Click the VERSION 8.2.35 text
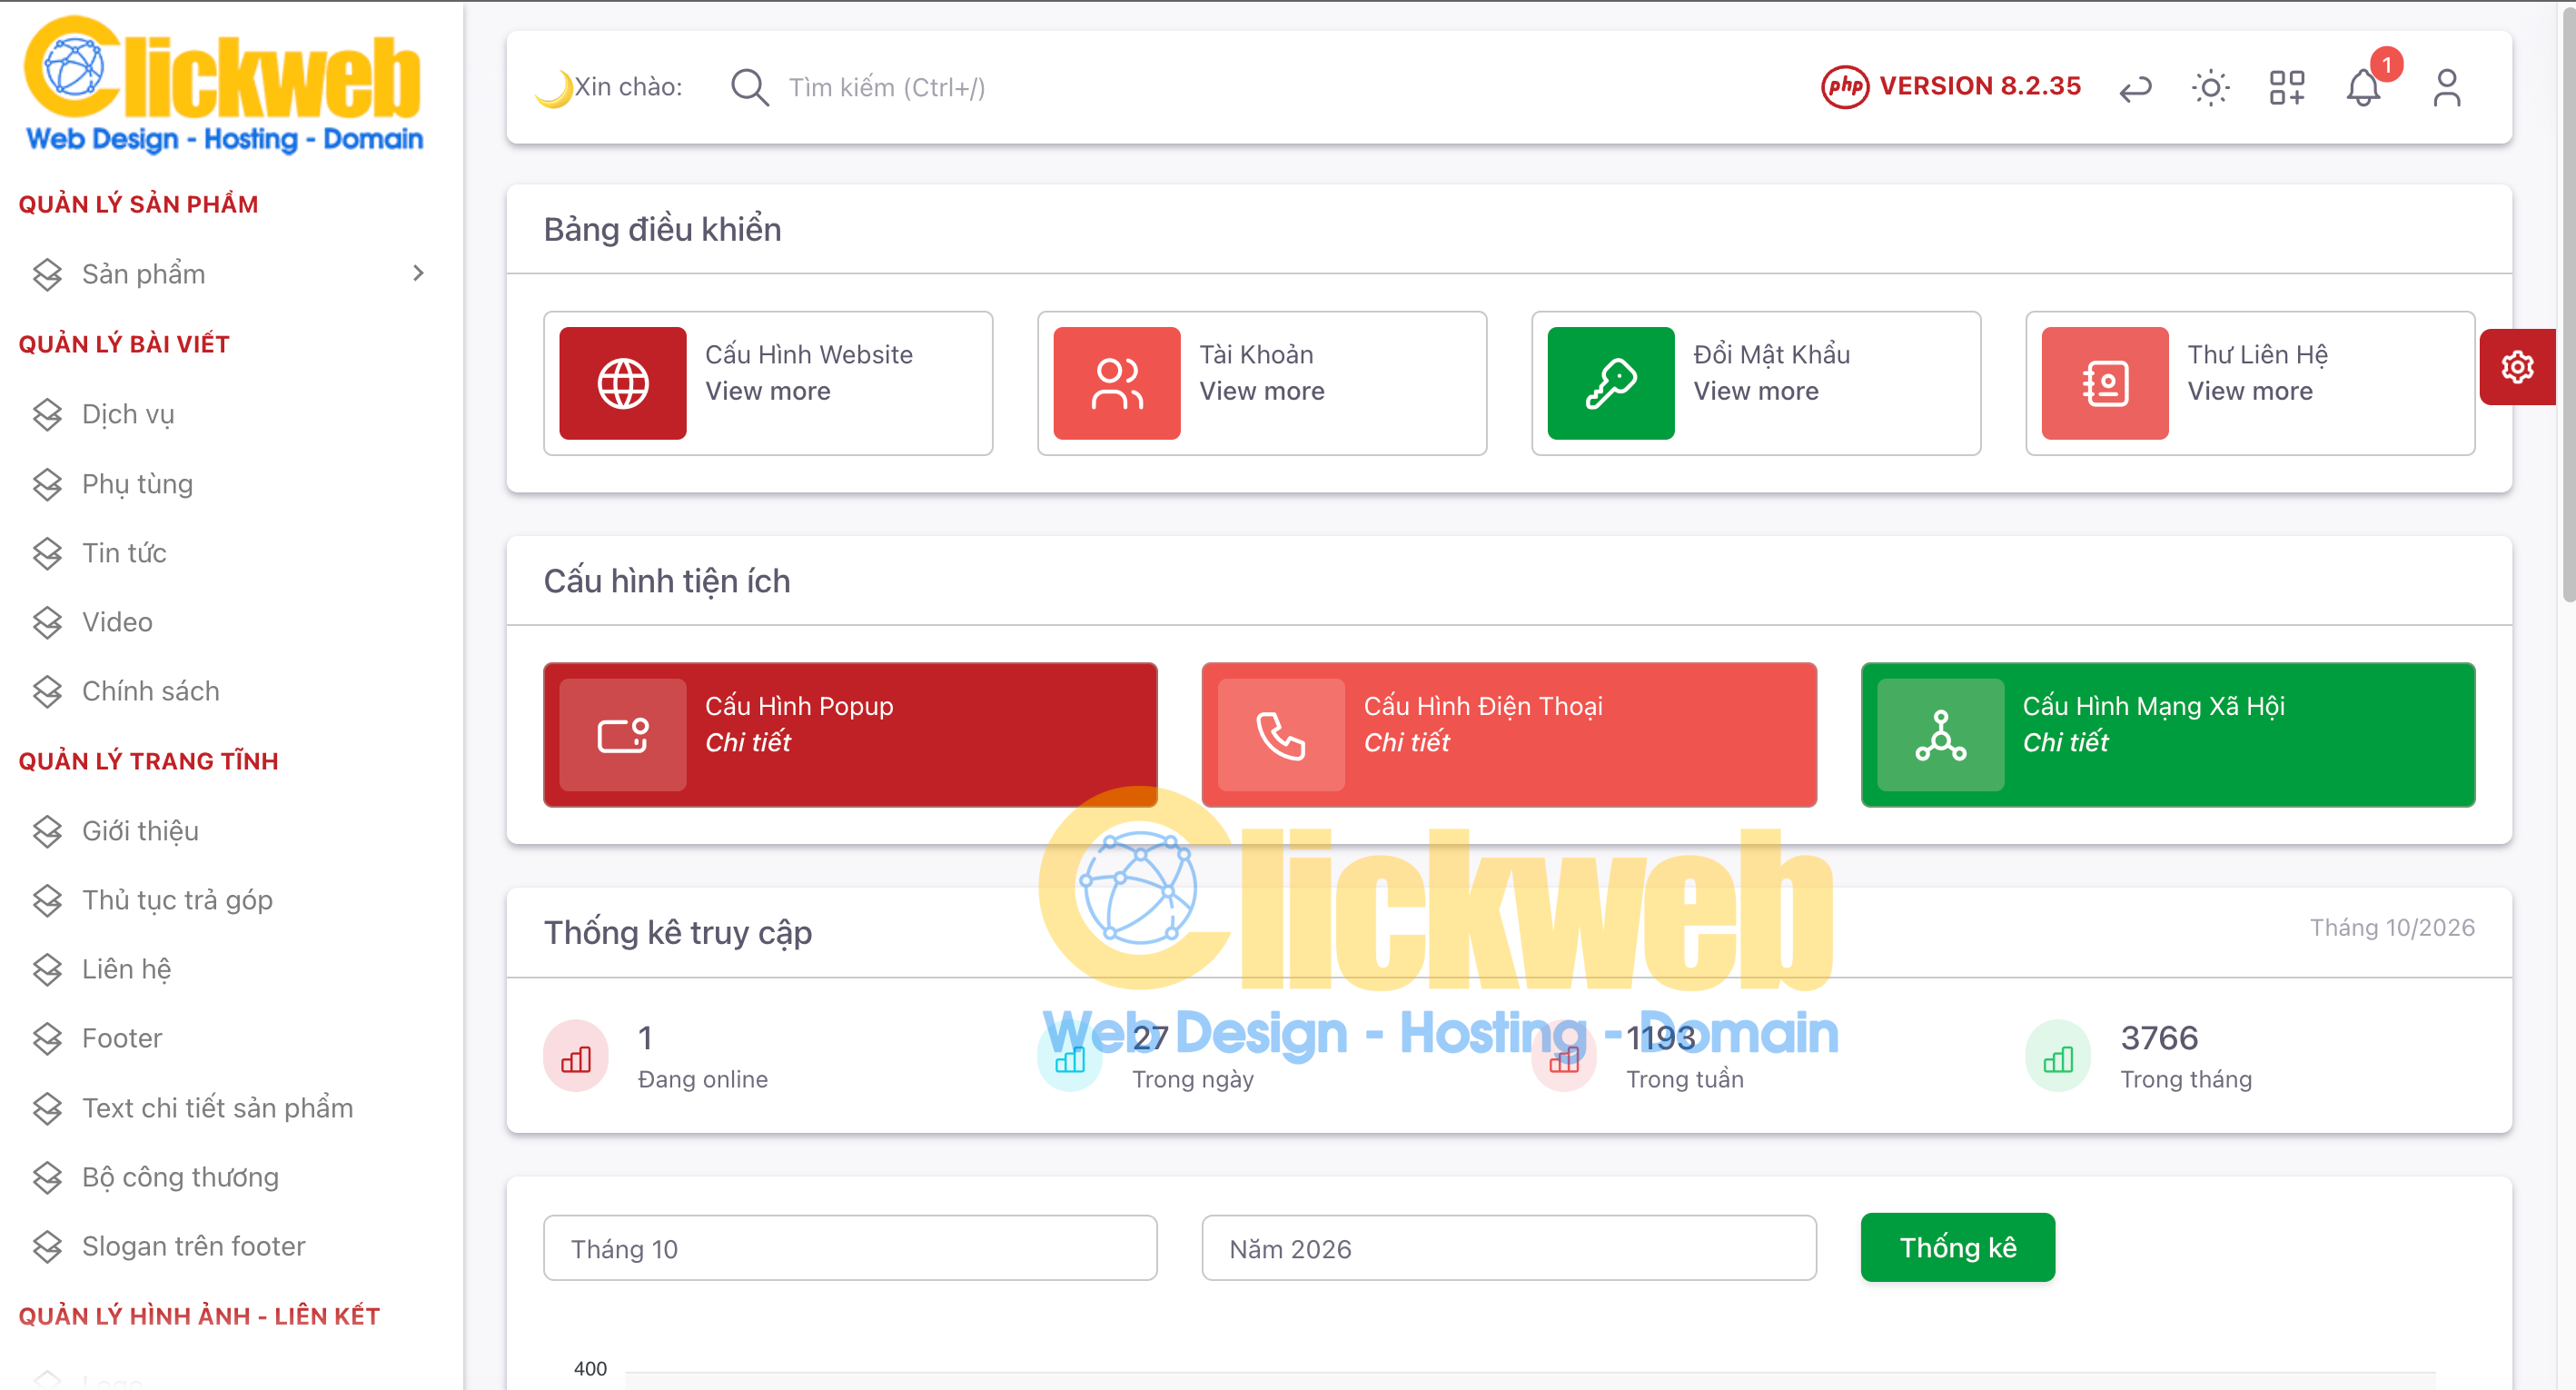The image size is (2576, 1390). 1980,86
